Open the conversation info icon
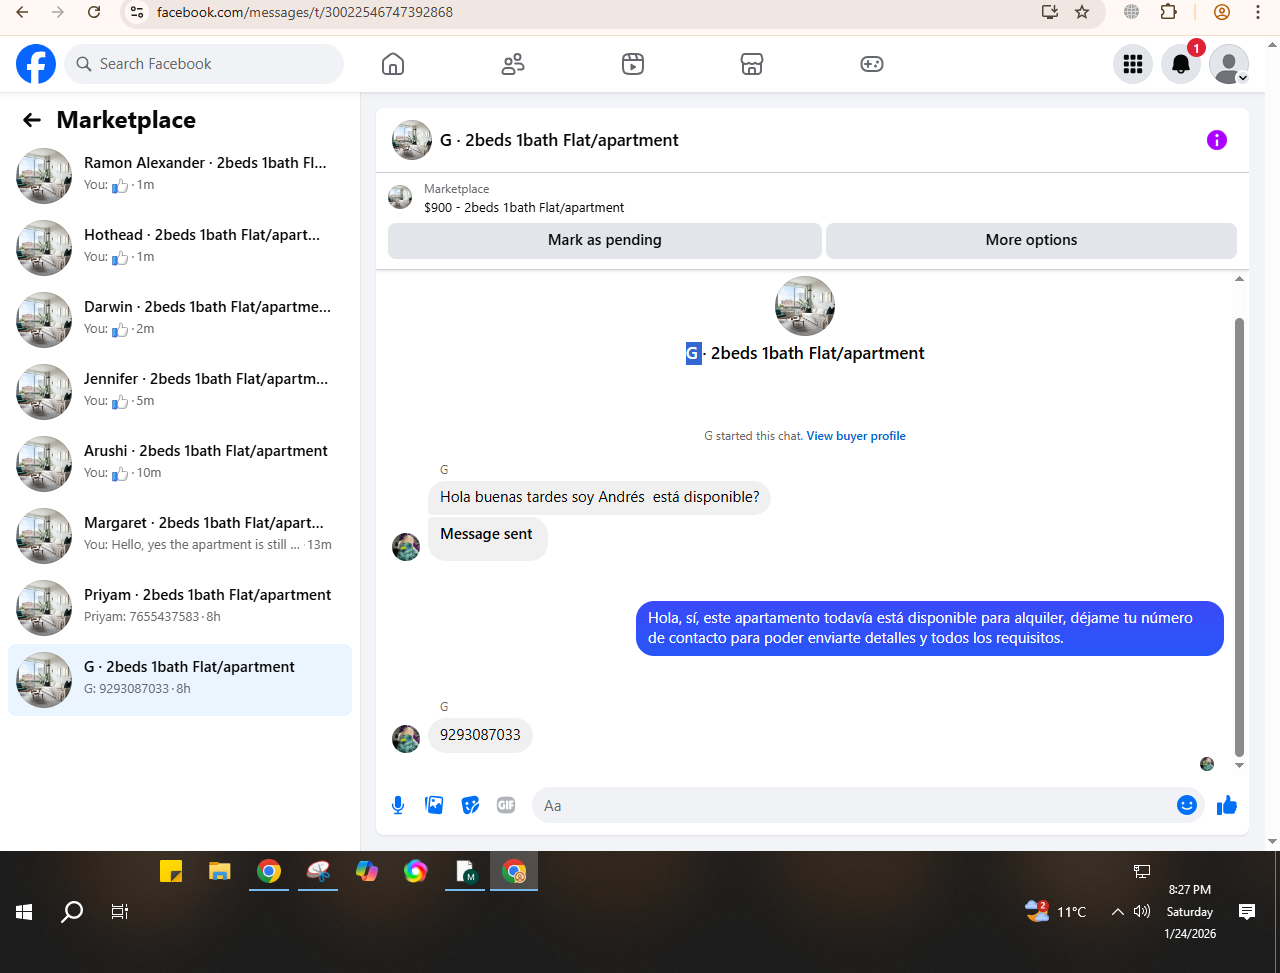This screenshot has height=973, width=1280. tap(1217, 140)
